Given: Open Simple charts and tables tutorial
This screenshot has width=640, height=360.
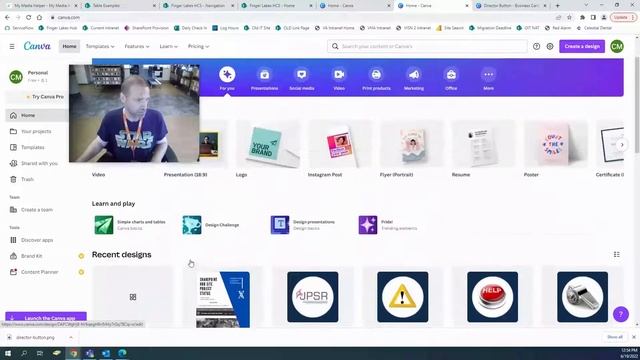Looking at the screenshot, I should (130, 225).
